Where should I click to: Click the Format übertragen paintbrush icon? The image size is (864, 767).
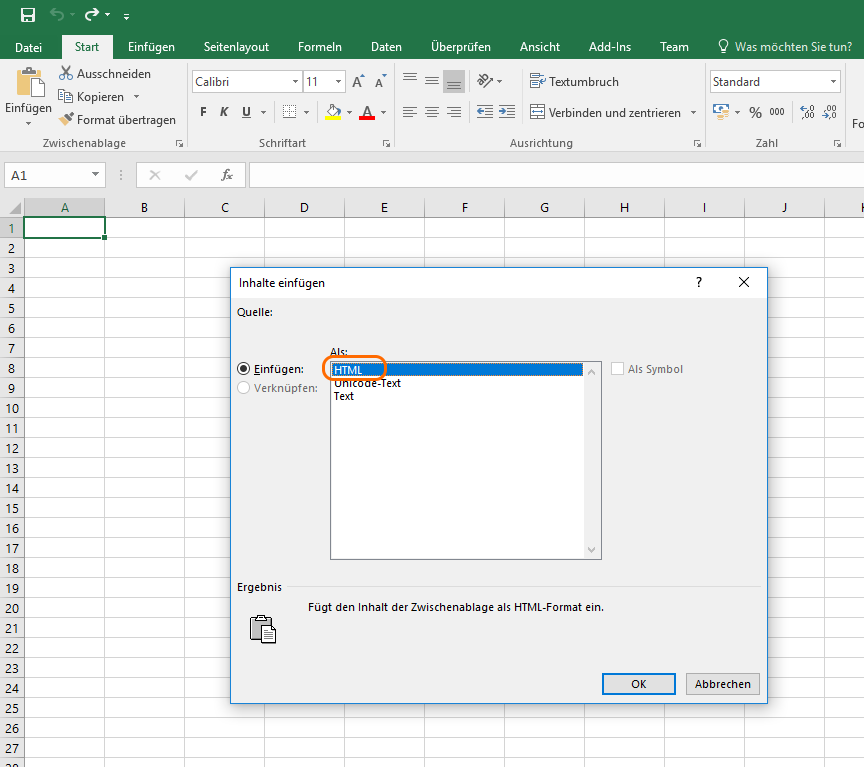click(66, 120)
